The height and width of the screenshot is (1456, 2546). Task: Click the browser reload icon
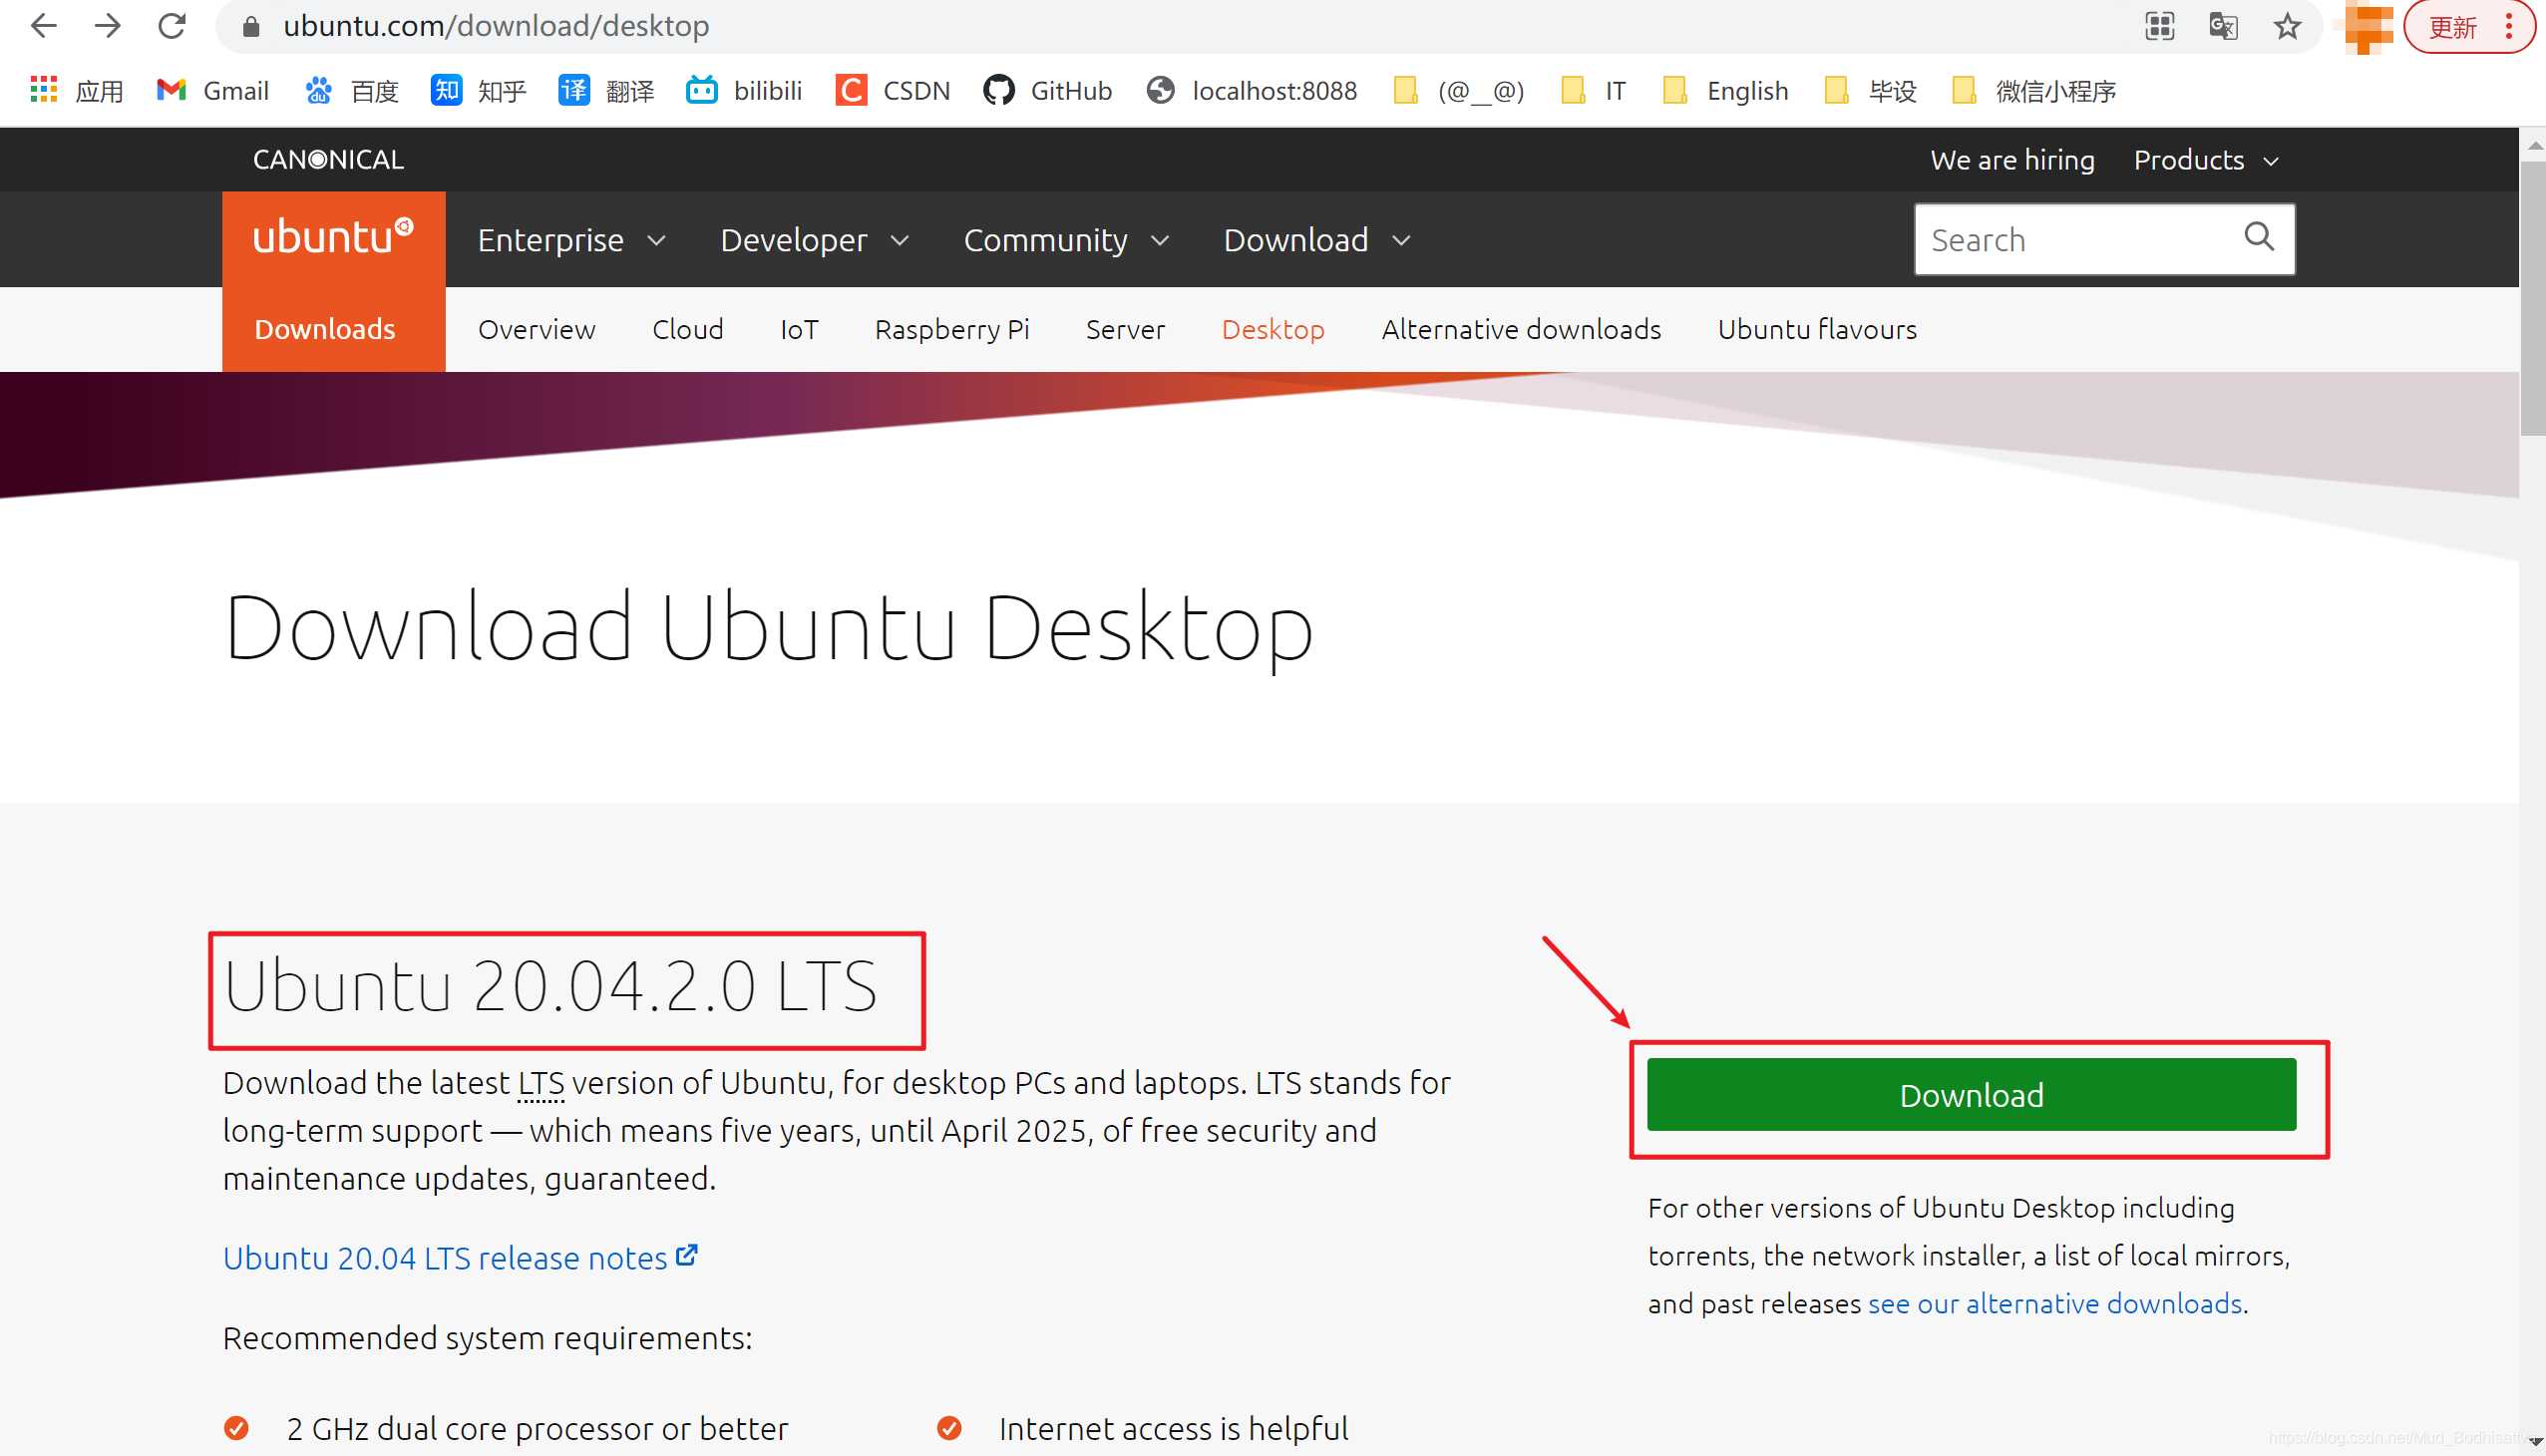point(172,26)
